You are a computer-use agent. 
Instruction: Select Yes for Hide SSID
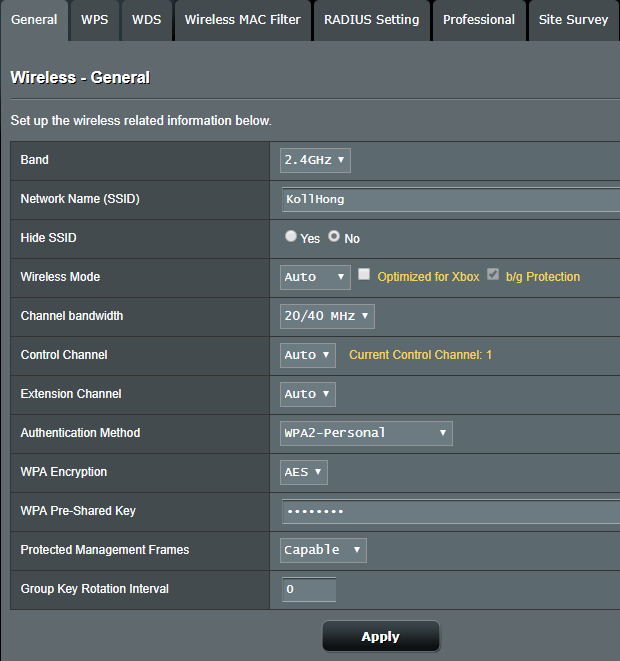point(291,237)
